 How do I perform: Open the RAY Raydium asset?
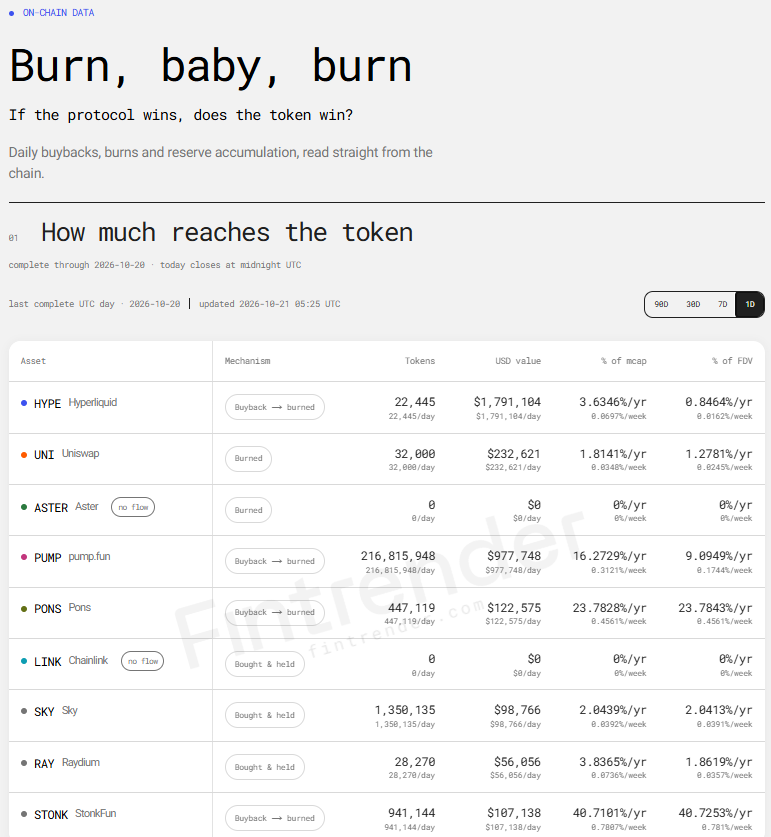point(67,763)
